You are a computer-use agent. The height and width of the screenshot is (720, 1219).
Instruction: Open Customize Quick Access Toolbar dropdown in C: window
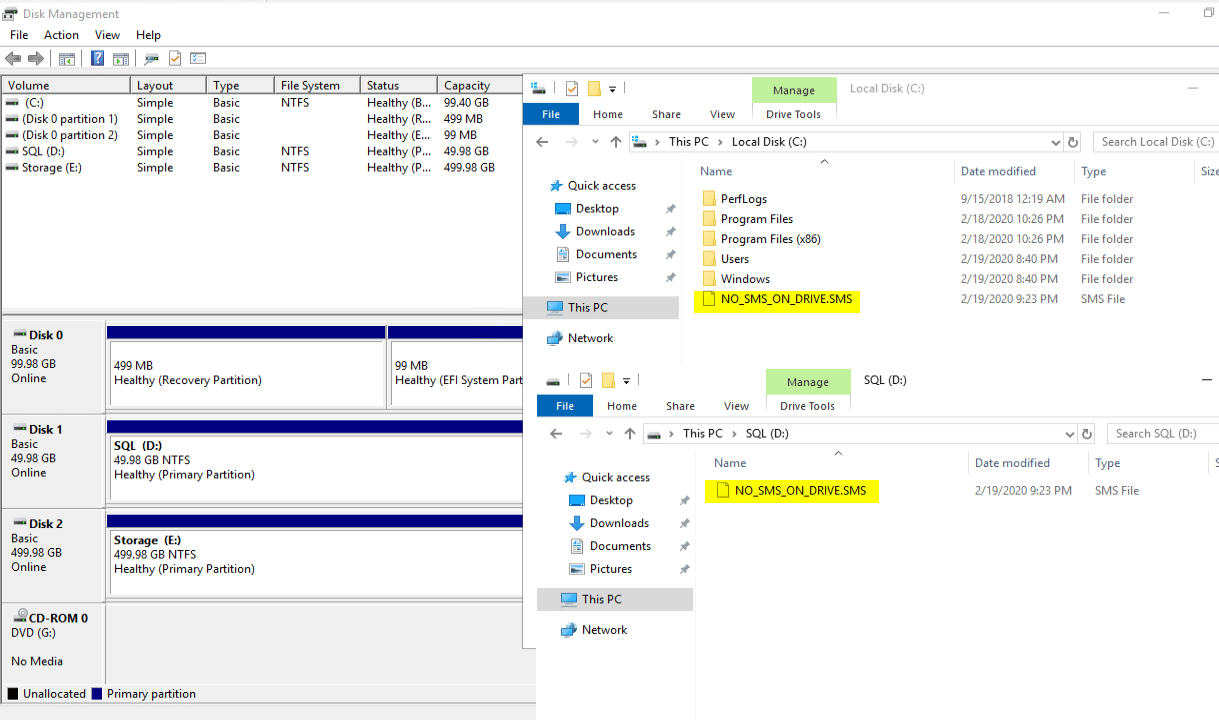pos(612,89)
